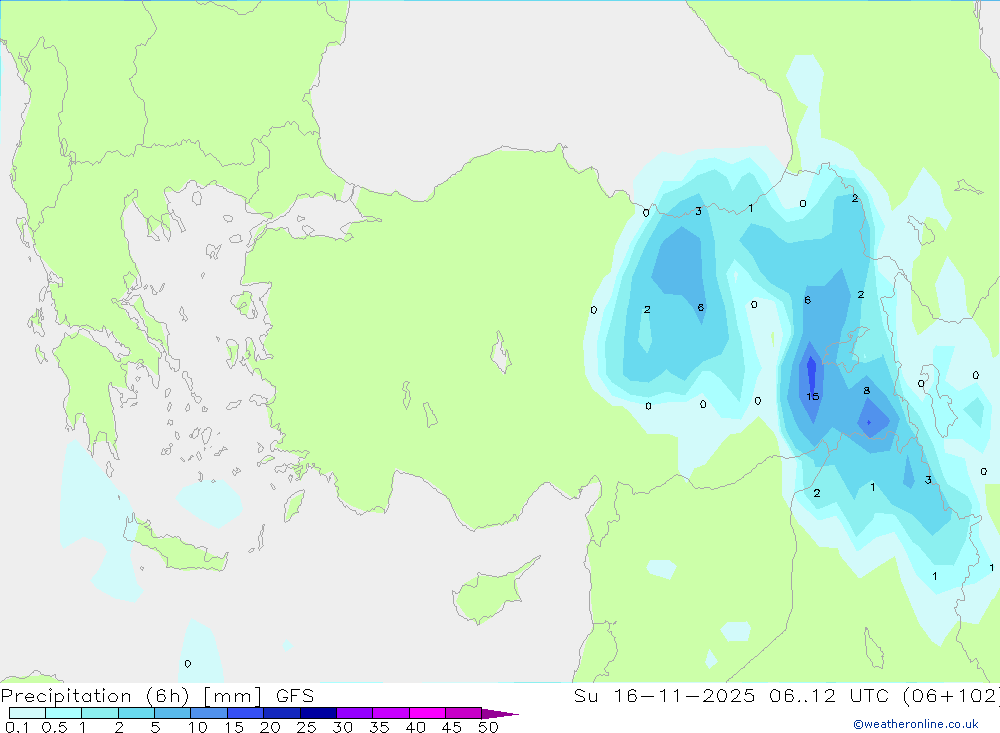Click the legend tick label '50'
The height and width of the screenshot is (733, 1000).
(488, 727)
